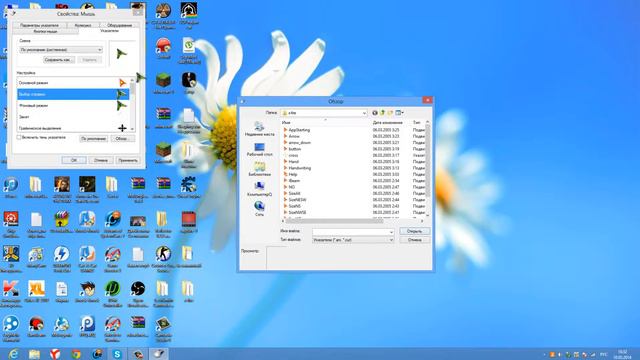
Task: Toggle the Включить тень указателя checkbox
Action: [19, 138]
